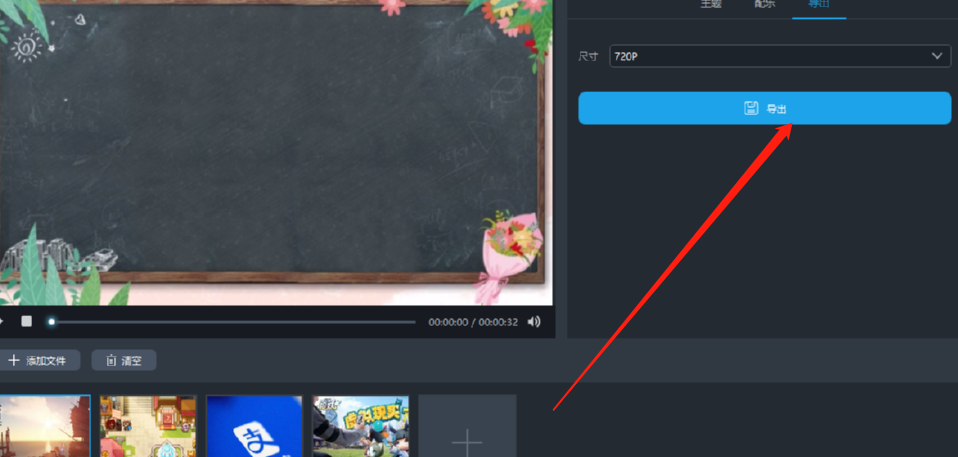This screenshot has height=457, width=958.
Task: Select the pixel town map thumbnail
Action: [x=148, y=426]
